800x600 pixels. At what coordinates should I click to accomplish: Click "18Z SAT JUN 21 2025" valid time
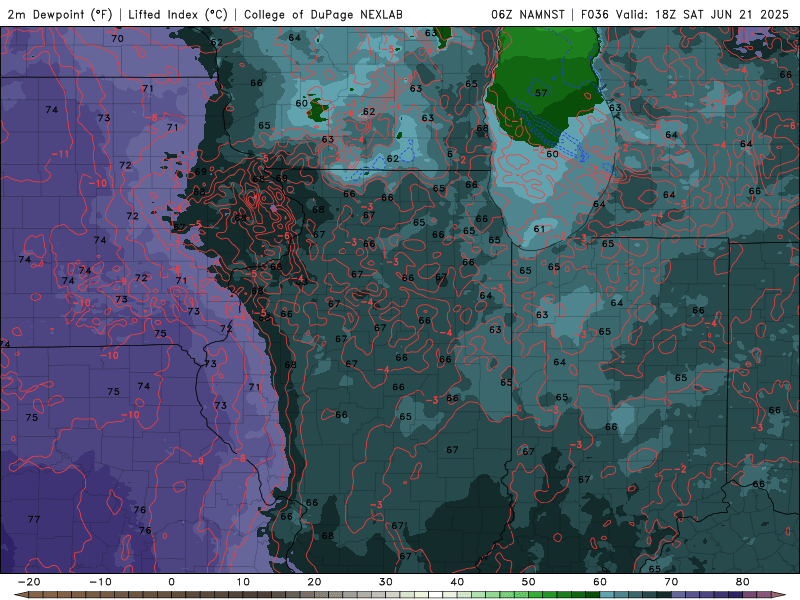pyautogui.click(x=722, y=14)
